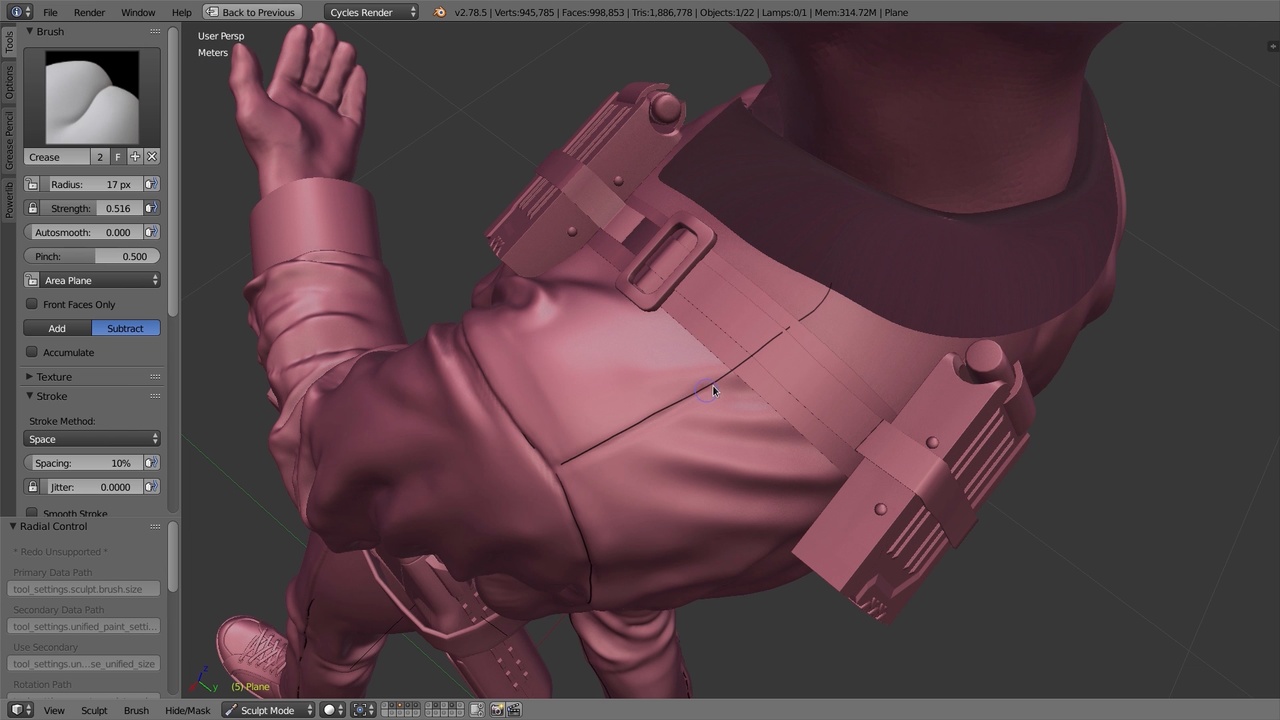This screenshot has width=1280, height=720.
Task: Click the Pinch value field
Action: coord(92,256)
